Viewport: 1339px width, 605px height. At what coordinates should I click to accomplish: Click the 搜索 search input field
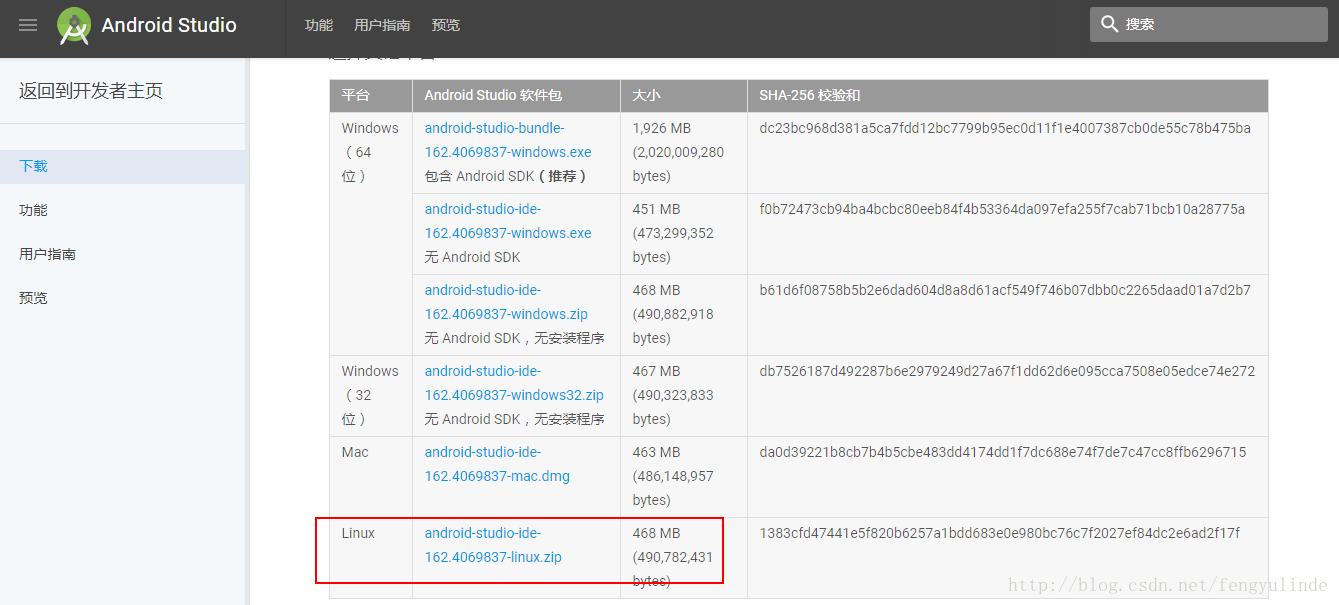point(1208,24)
